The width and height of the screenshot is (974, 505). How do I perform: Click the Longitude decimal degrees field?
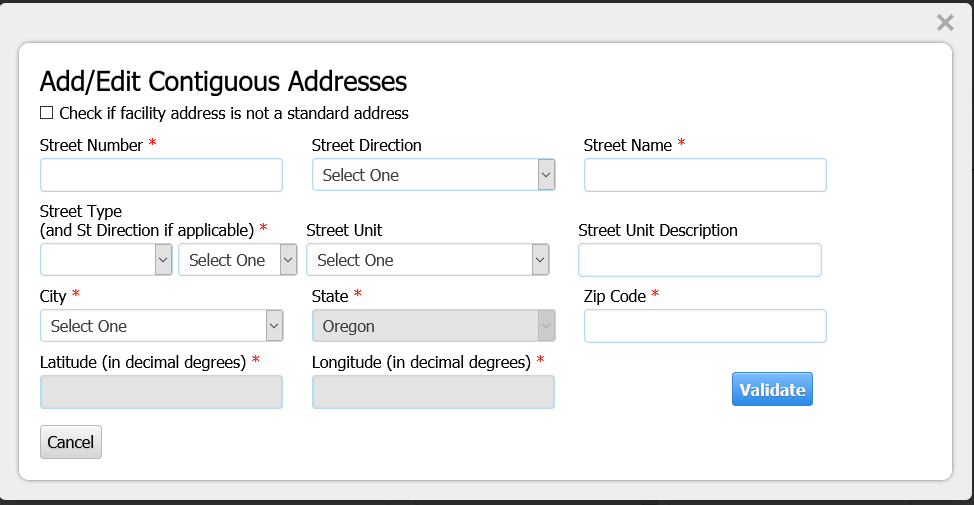click(x=434, y=392)
